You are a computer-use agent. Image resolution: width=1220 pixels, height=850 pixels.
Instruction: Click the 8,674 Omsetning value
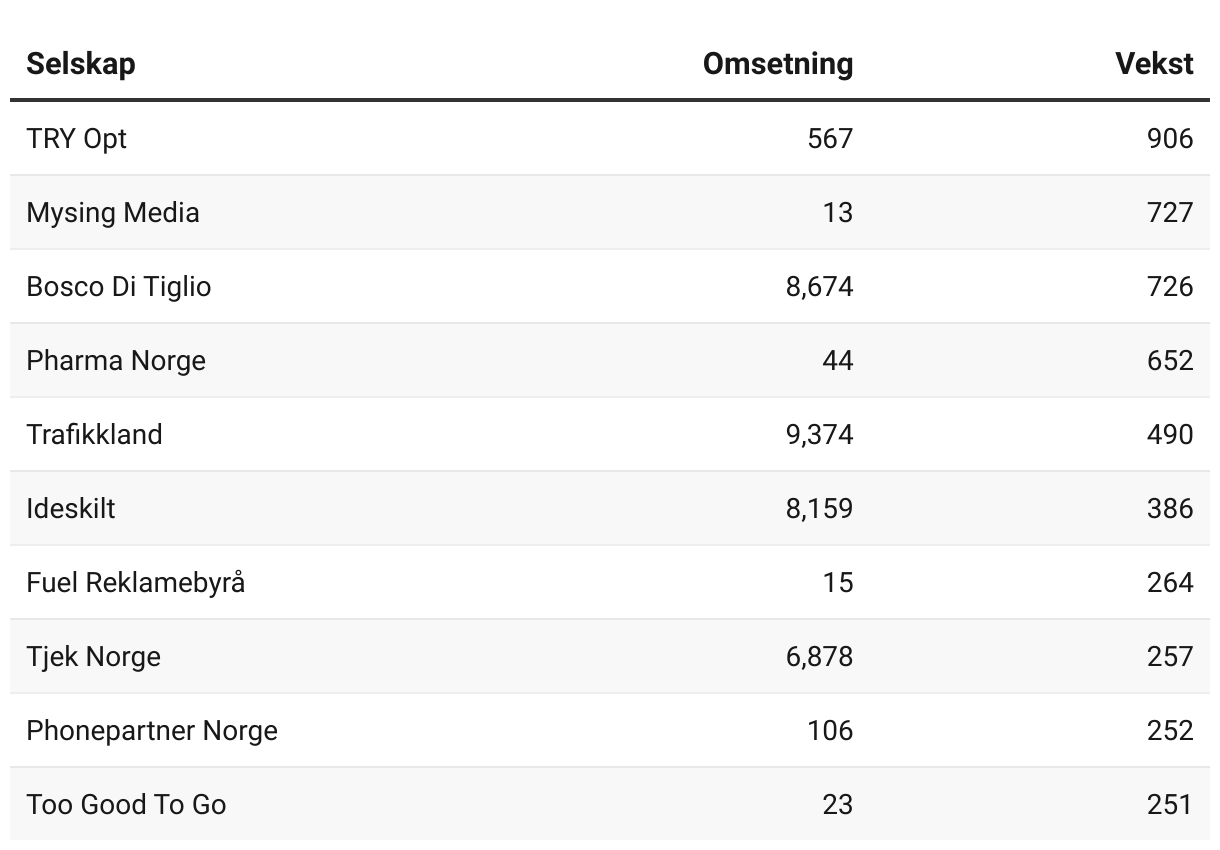tap(819, 286)
